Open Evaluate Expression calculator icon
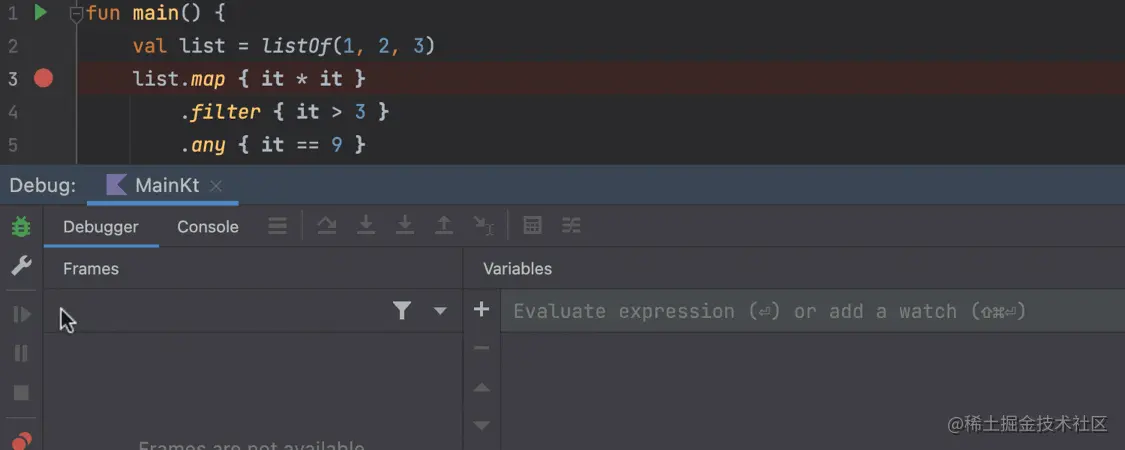The image size is (1125, 450). (x=532, y=226)
